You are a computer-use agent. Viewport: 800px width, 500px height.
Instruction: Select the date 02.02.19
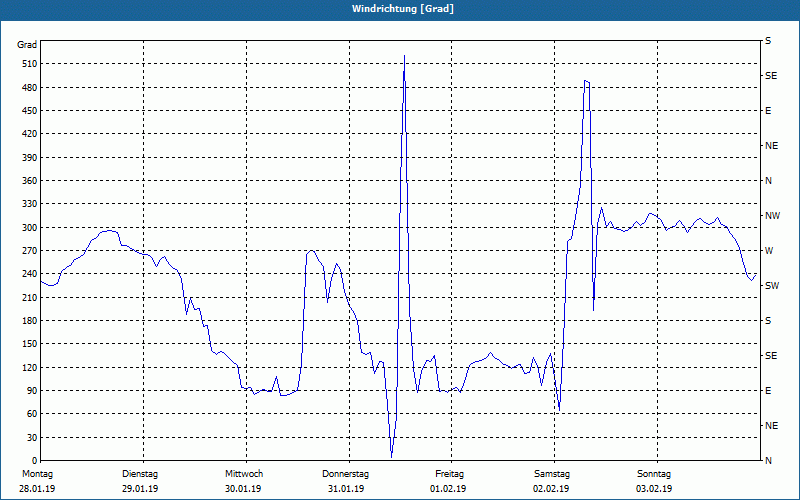coord(551,489)
